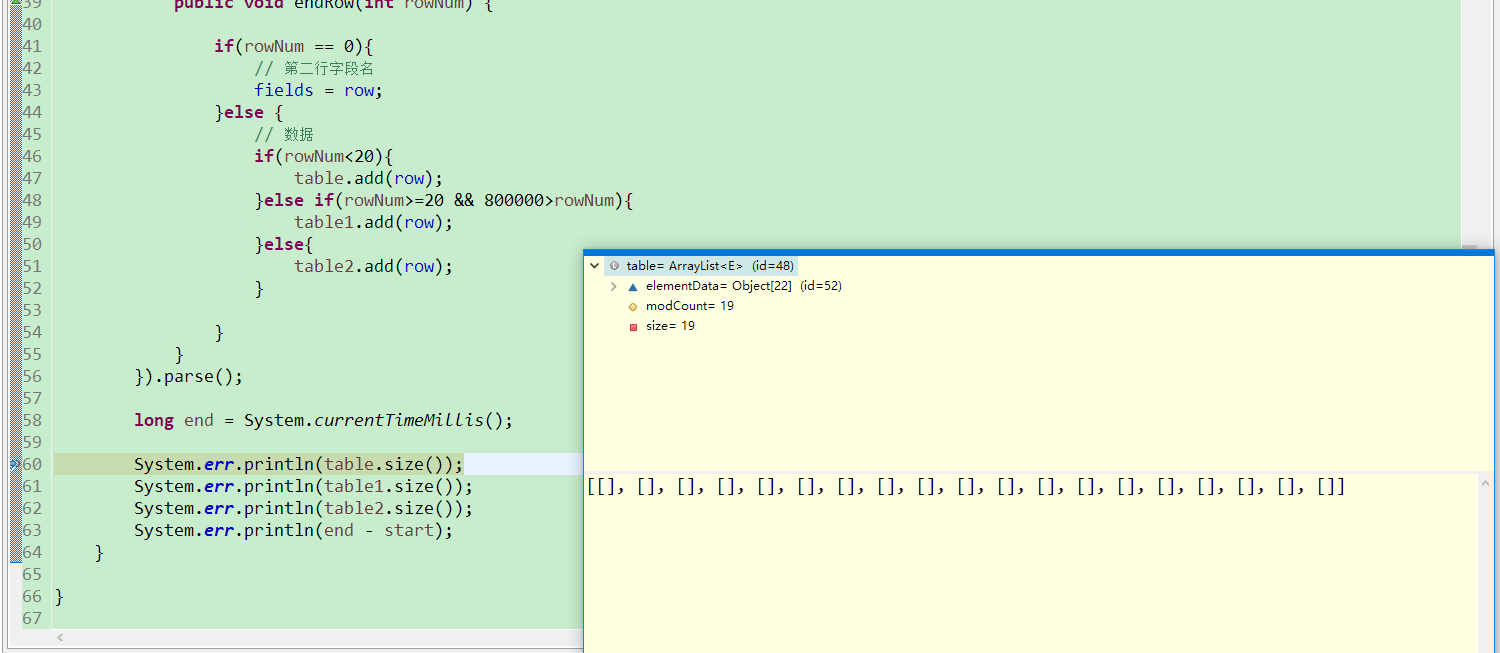Screen dimensions: 1500x653
Task: Click line number 65 in the gutter
Action: point(32,574)
